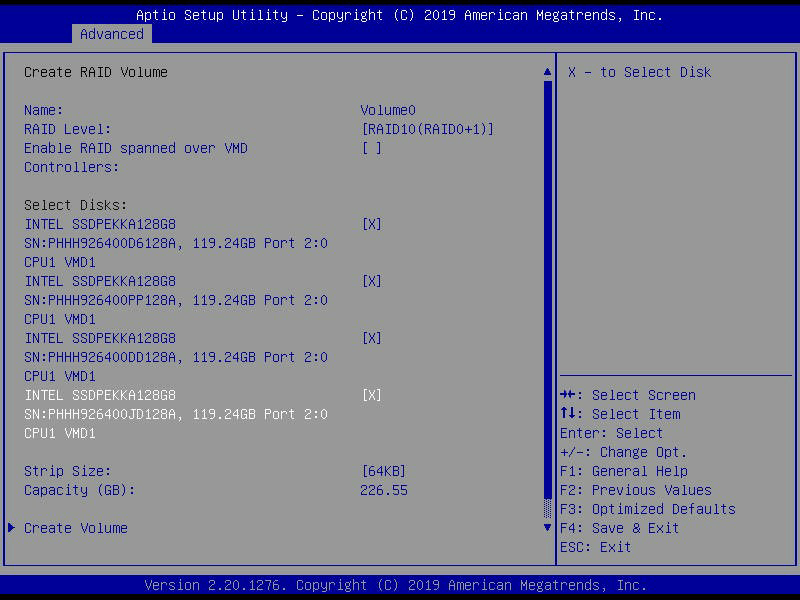
Task: Select the SN:PHHH926400D6128A serial line
Action: [176, 243]
